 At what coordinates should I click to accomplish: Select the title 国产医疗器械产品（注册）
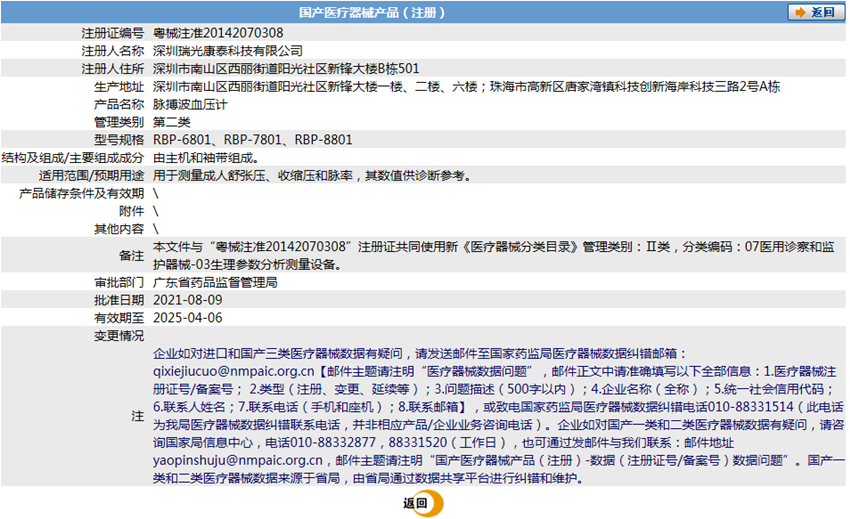click(372, 12)
